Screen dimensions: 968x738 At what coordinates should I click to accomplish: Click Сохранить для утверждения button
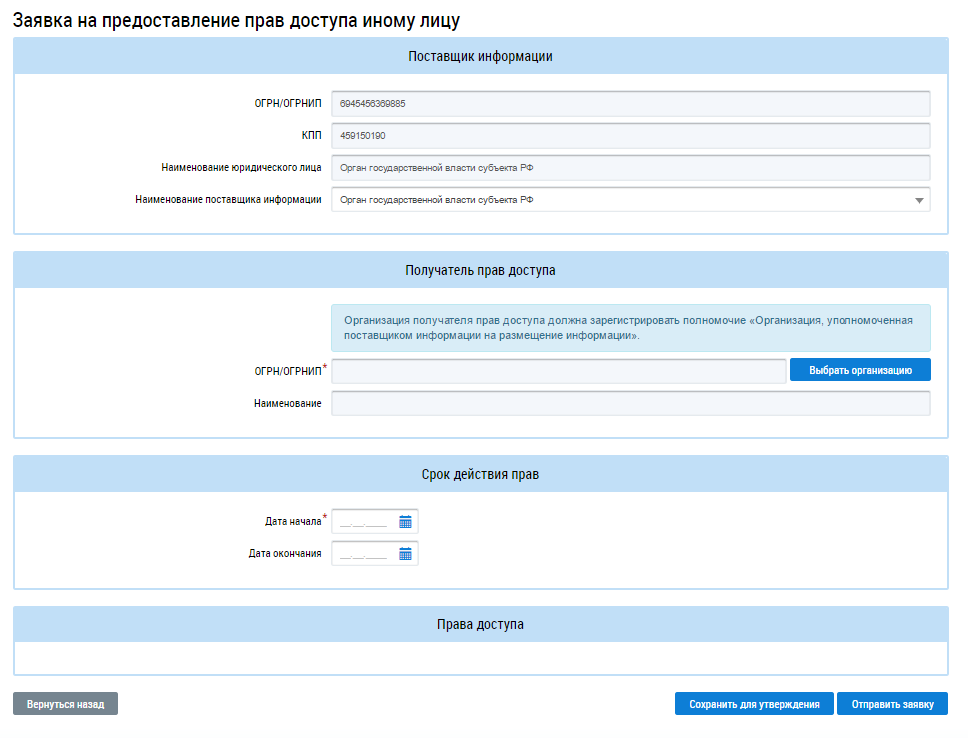754,704
